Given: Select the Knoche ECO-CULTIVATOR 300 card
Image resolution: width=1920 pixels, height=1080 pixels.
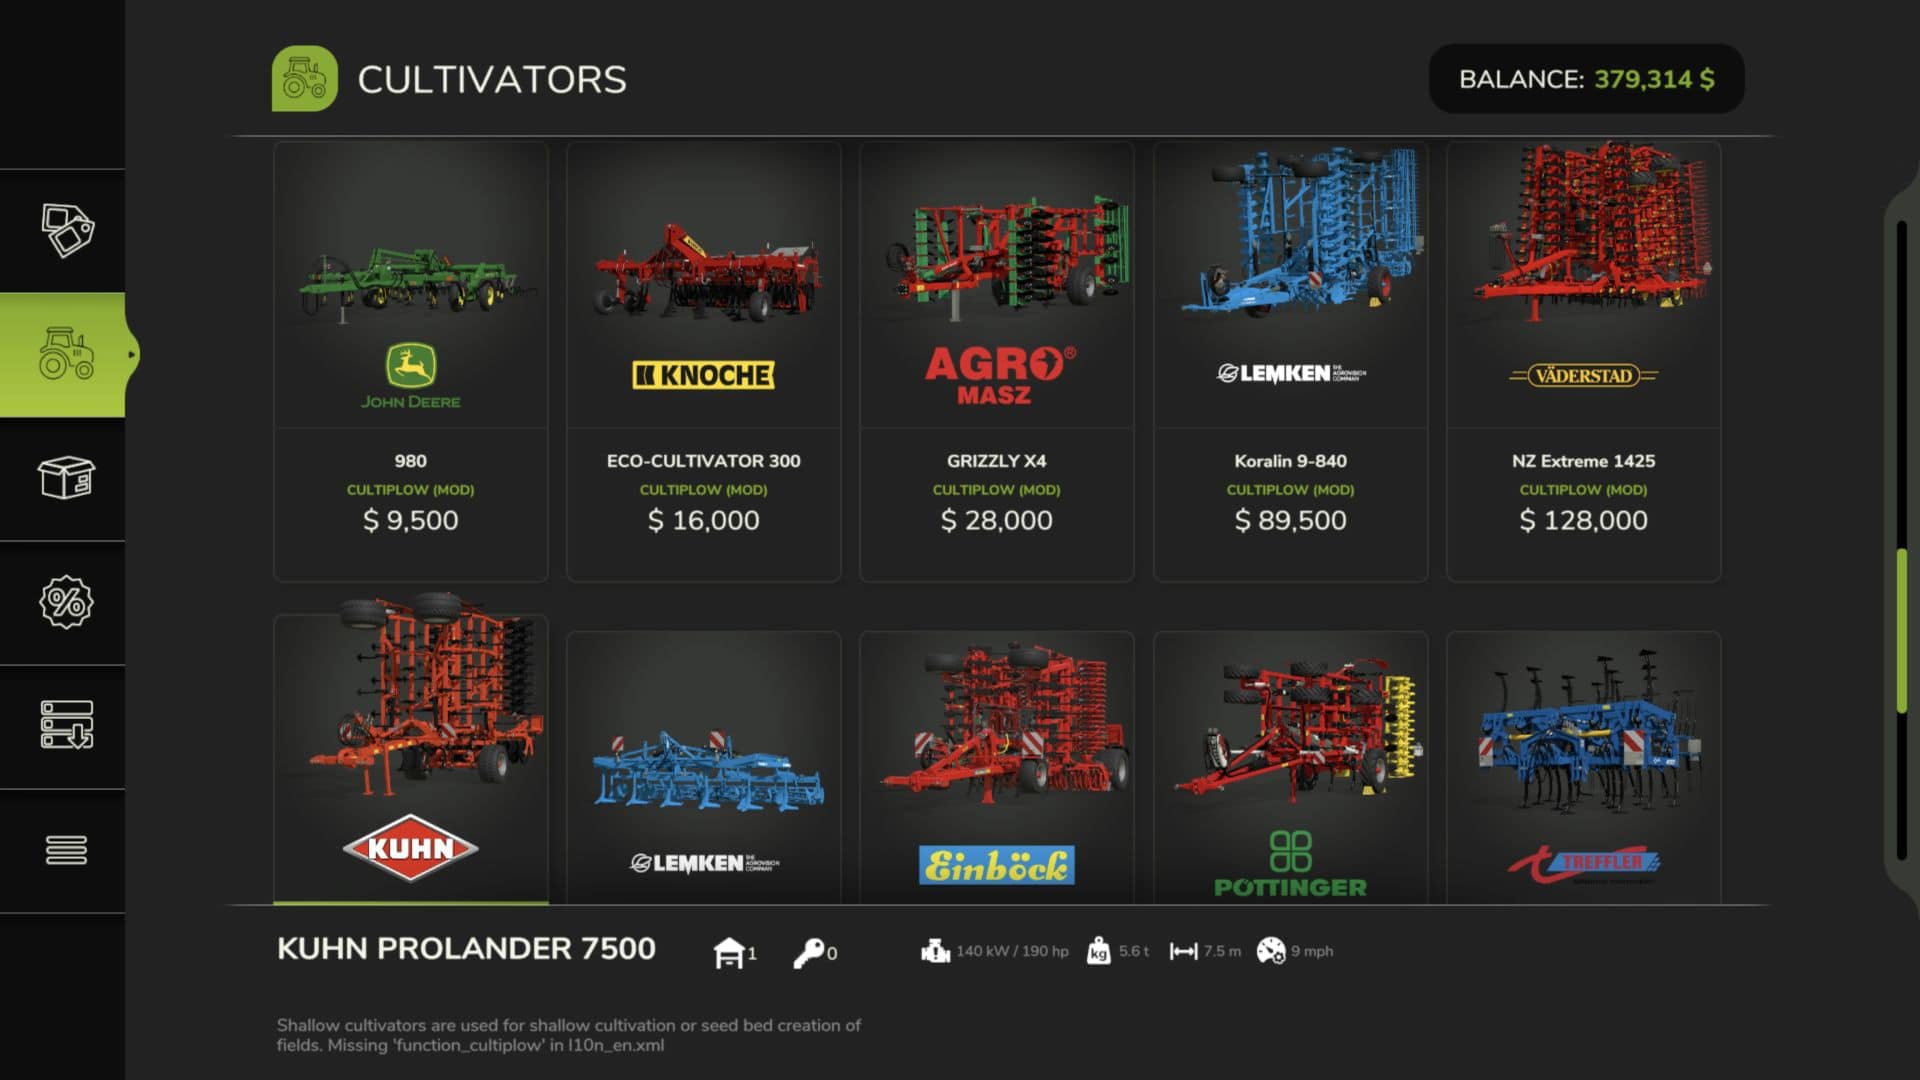Looking at the screenshot, I should pyautogui.click(x=704, y=362).
